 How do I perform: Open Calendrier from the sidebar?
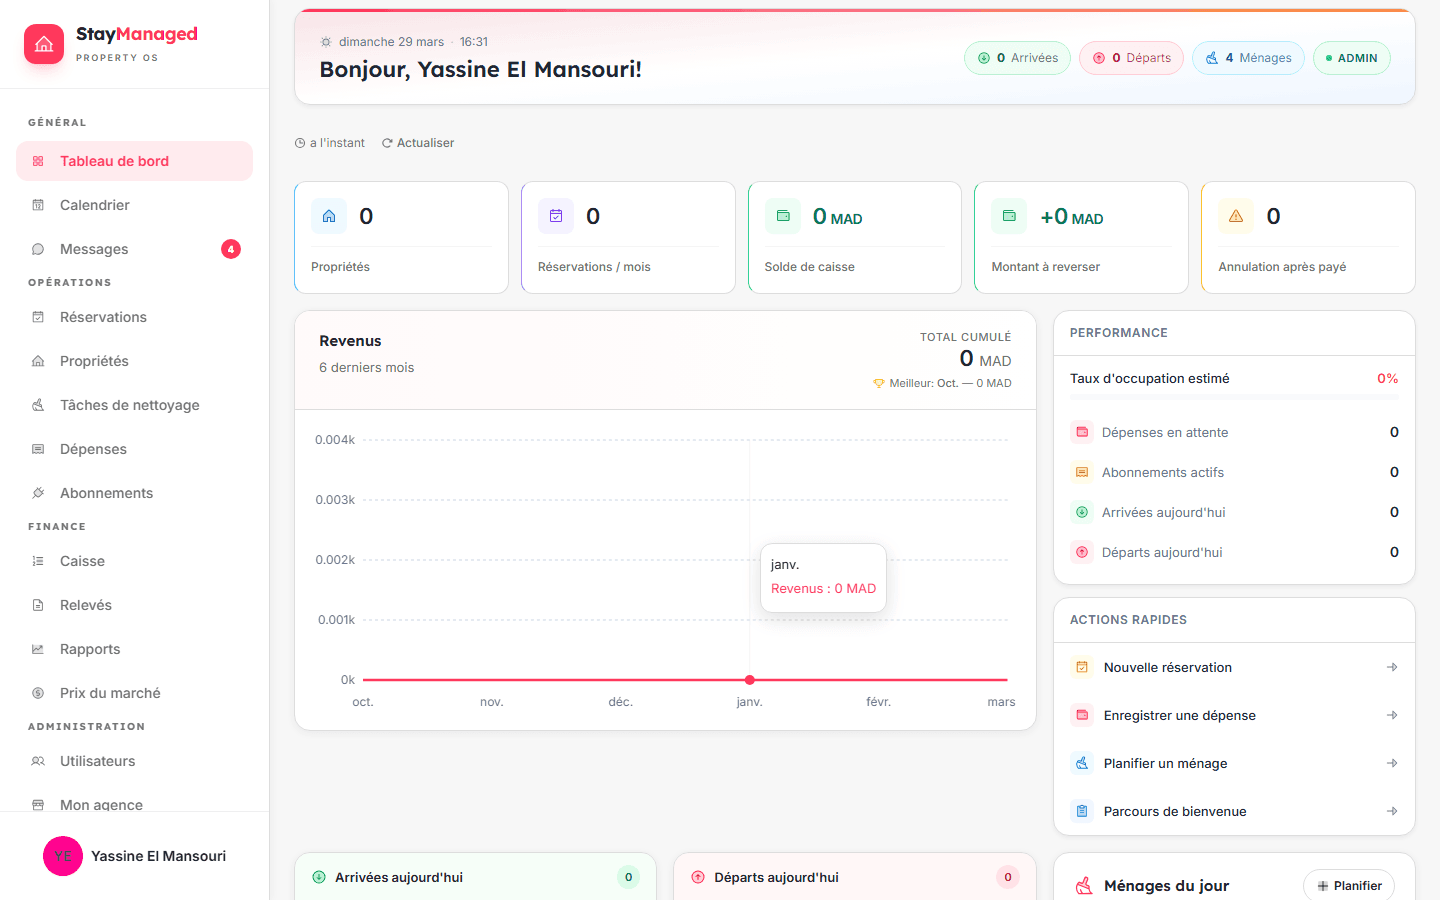[95, 205]
